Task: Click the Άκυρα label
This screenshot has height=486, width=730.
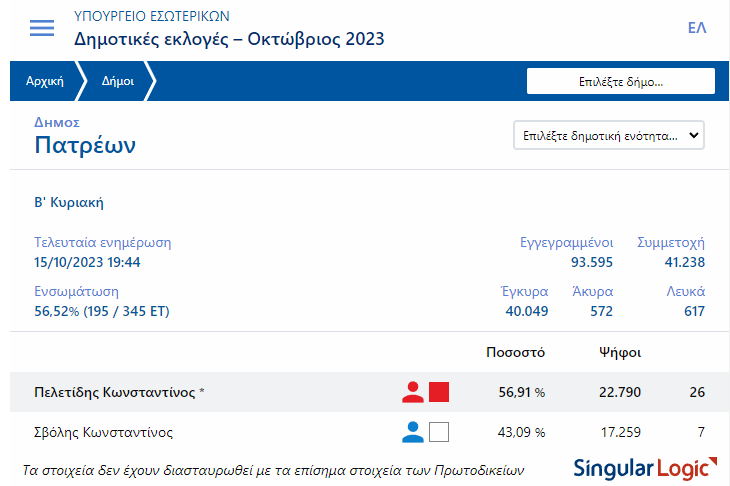Action: 592,291
